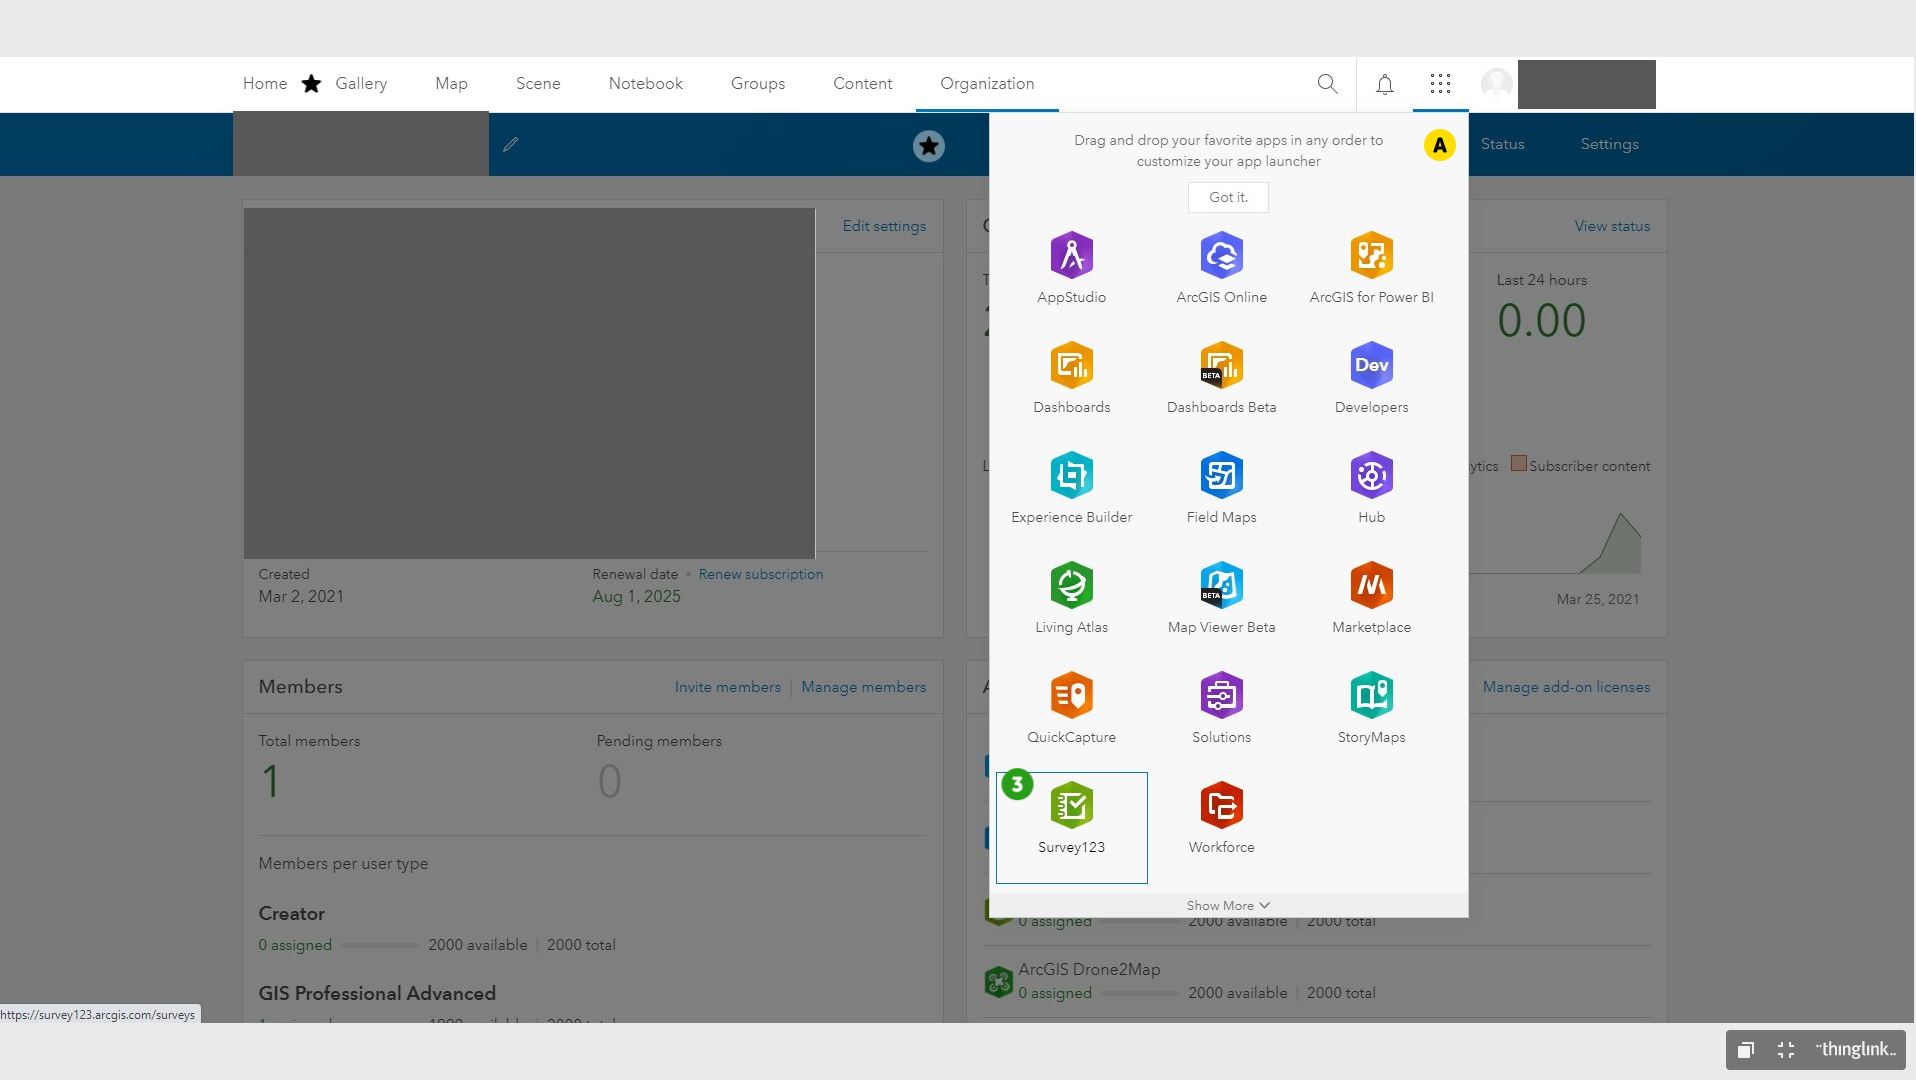1916x1080 pixels.
Task: Open the Notebook tab
Action: (645, 84)
